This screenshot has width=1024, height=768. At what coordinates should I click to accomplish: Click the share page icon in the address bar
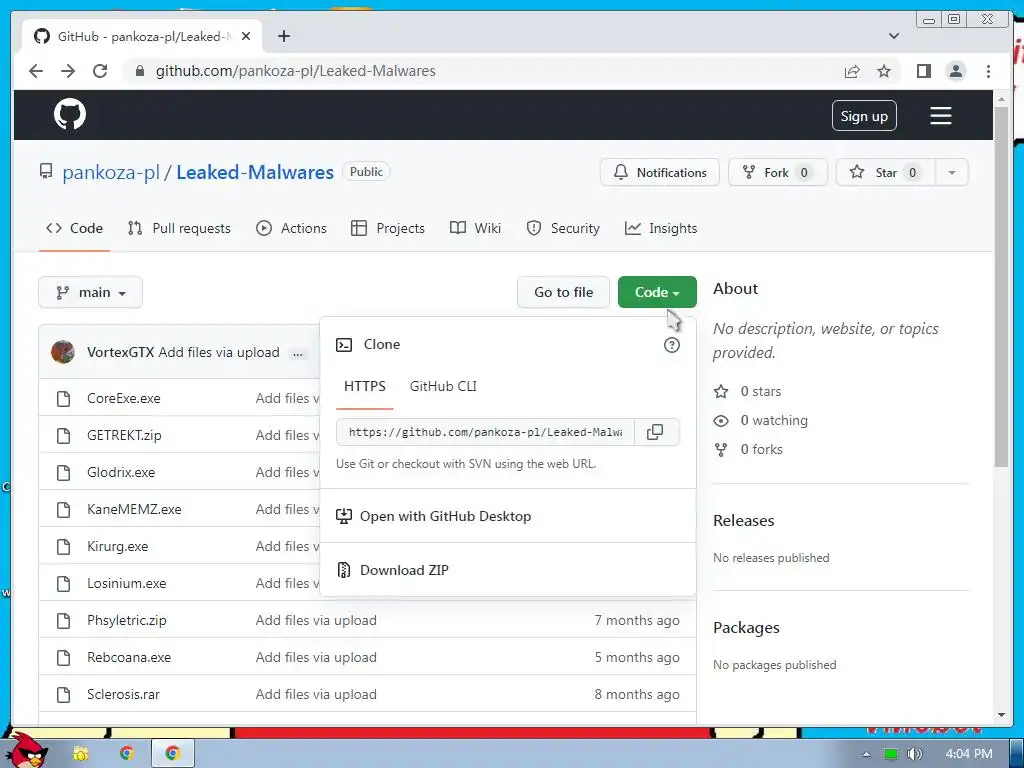click(x=852, y=71)
